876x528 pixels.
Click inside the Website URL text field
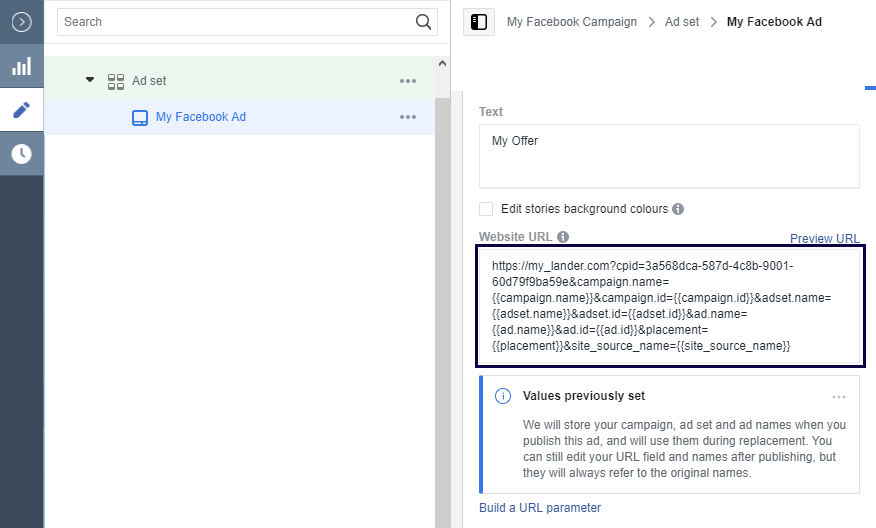(x=670, y=306)
